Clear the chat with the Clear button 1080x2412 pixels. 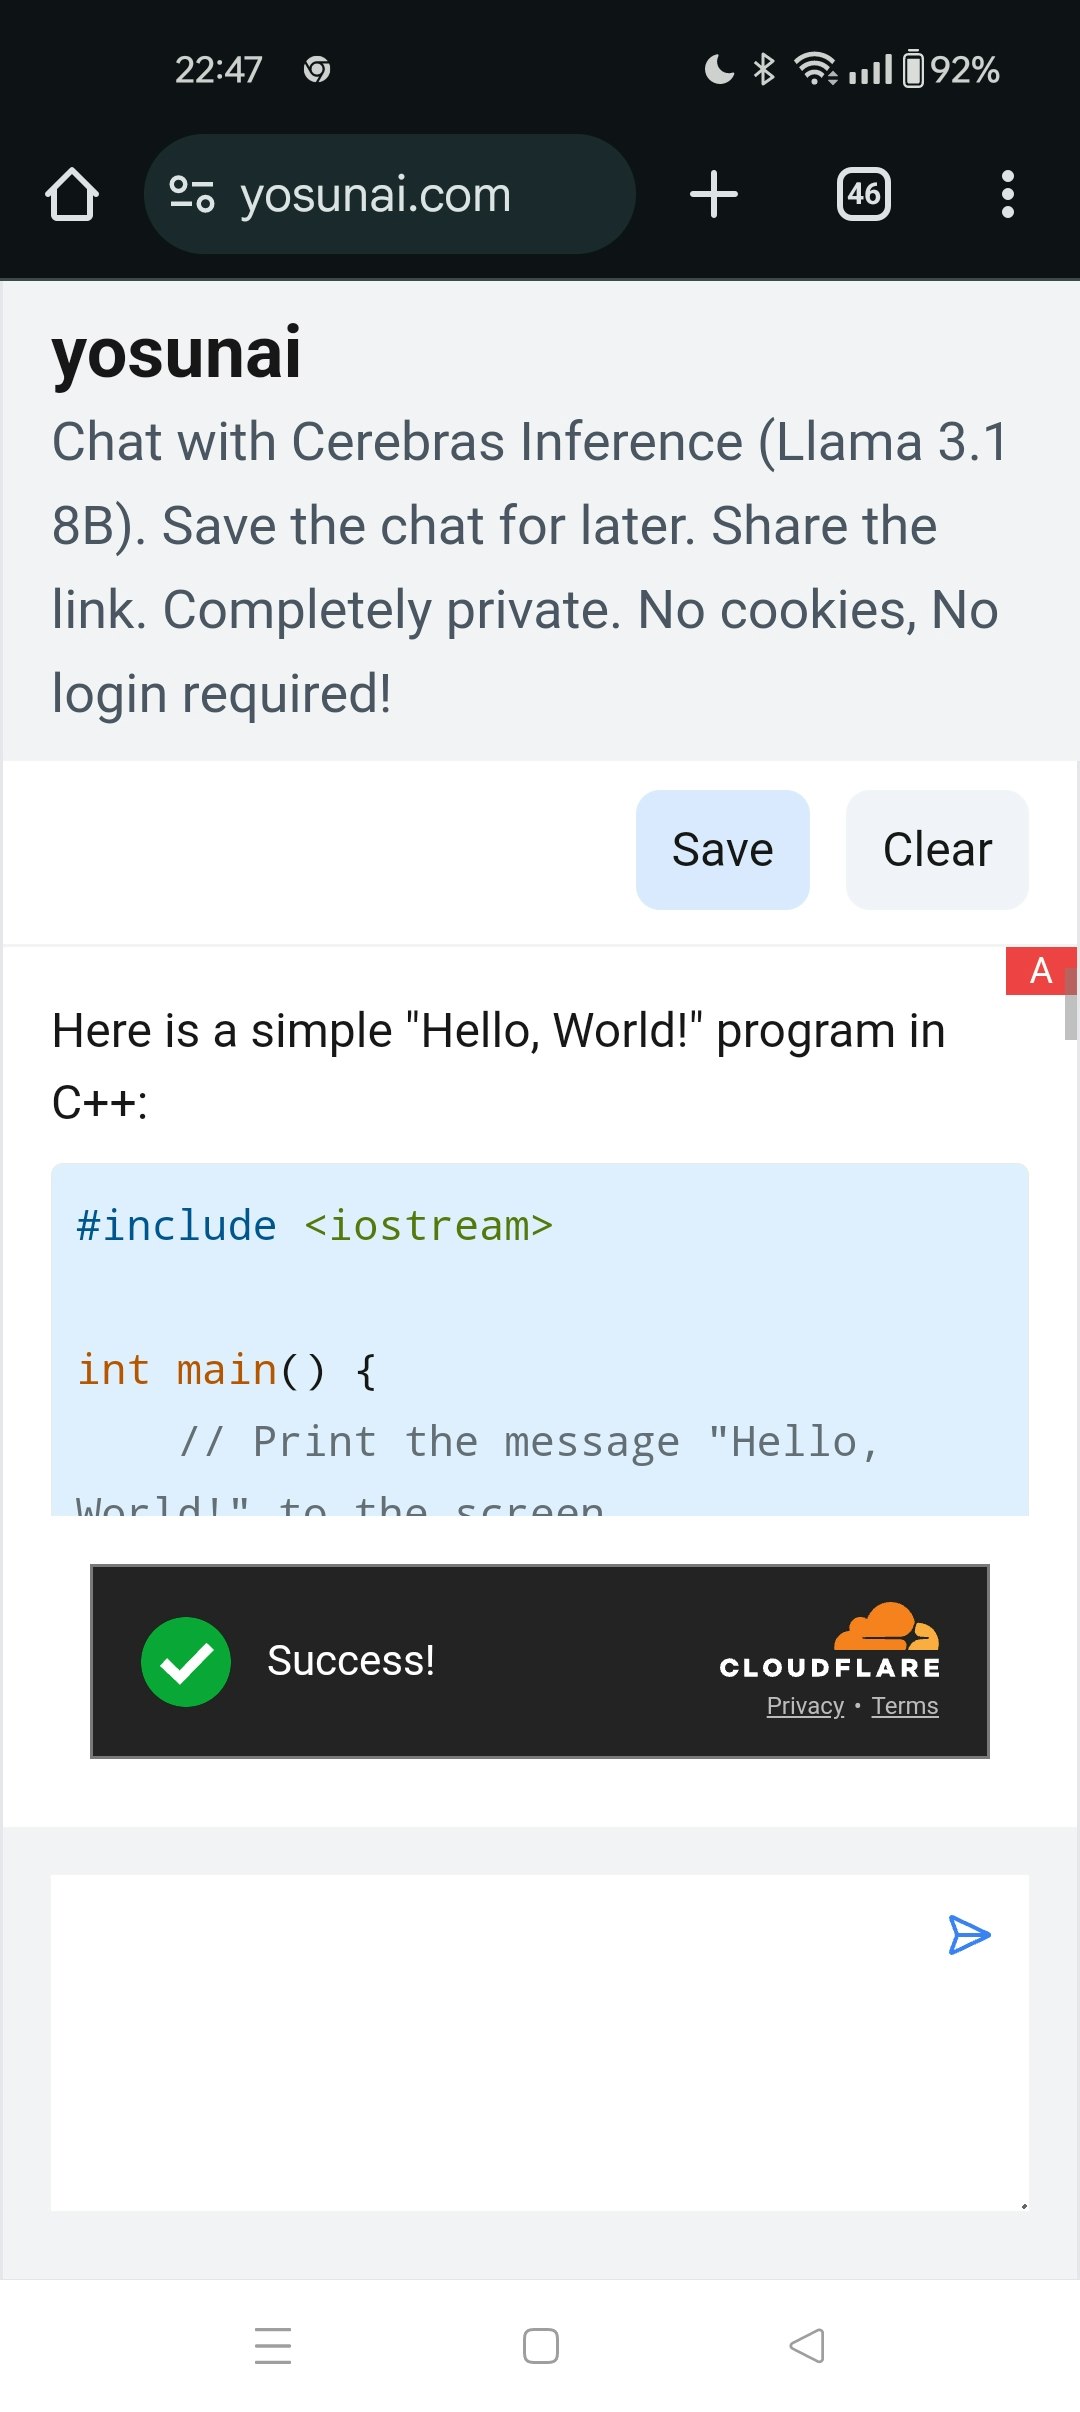point(936,848)
